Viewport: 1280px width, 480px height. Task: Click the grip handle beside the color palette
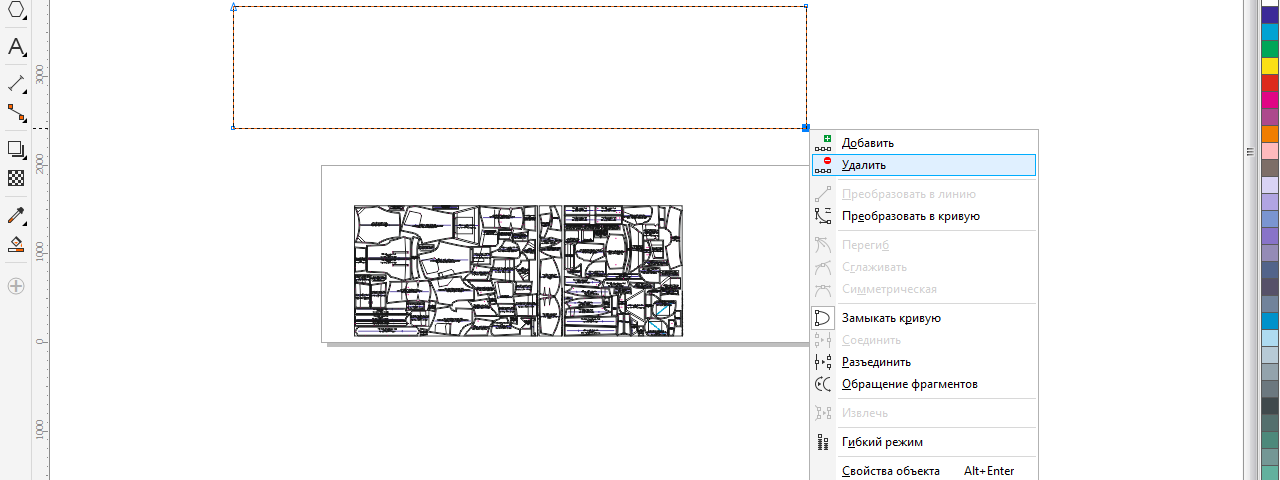coord(1249,151)
